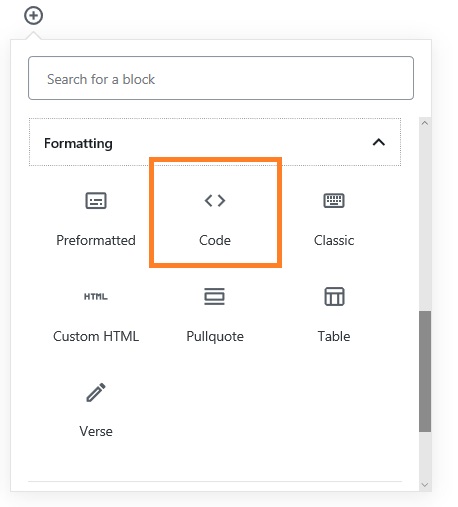
Task: Click the scrollbar track above the thumb
Action: click(425, 220)
